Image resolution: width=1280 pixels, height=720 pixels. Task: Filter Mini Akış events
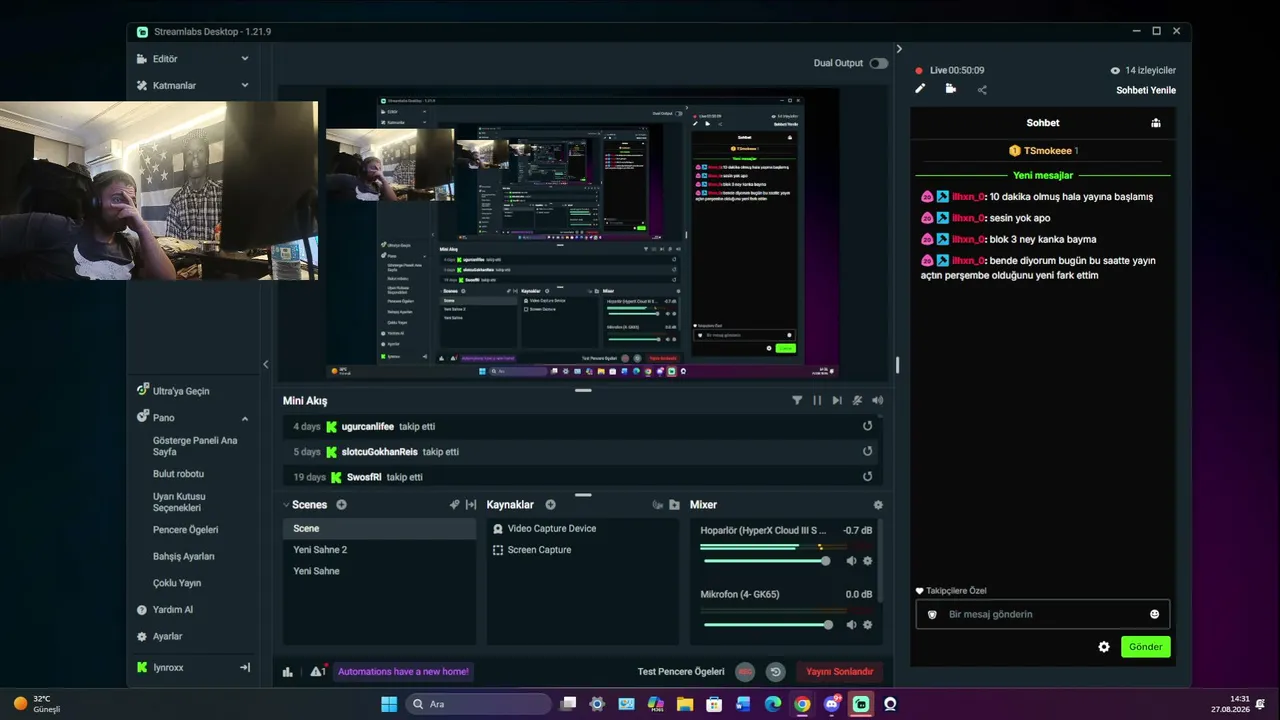click(797, 400)
